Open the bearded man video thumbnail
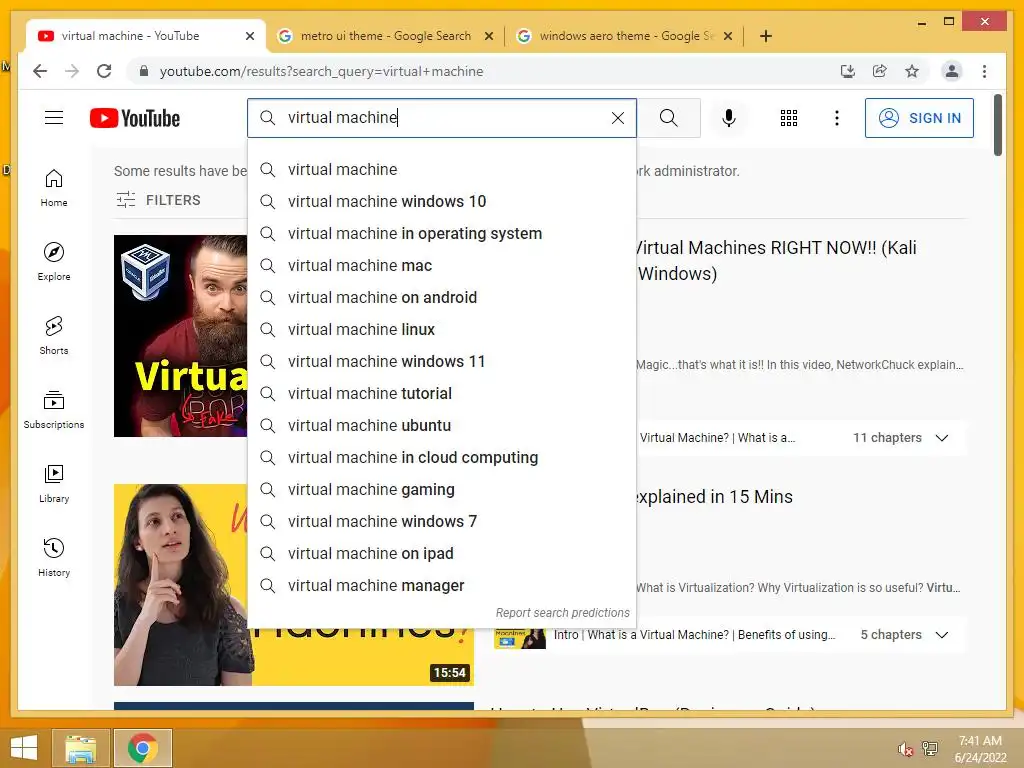1024x768 pixels. (180, 336)
